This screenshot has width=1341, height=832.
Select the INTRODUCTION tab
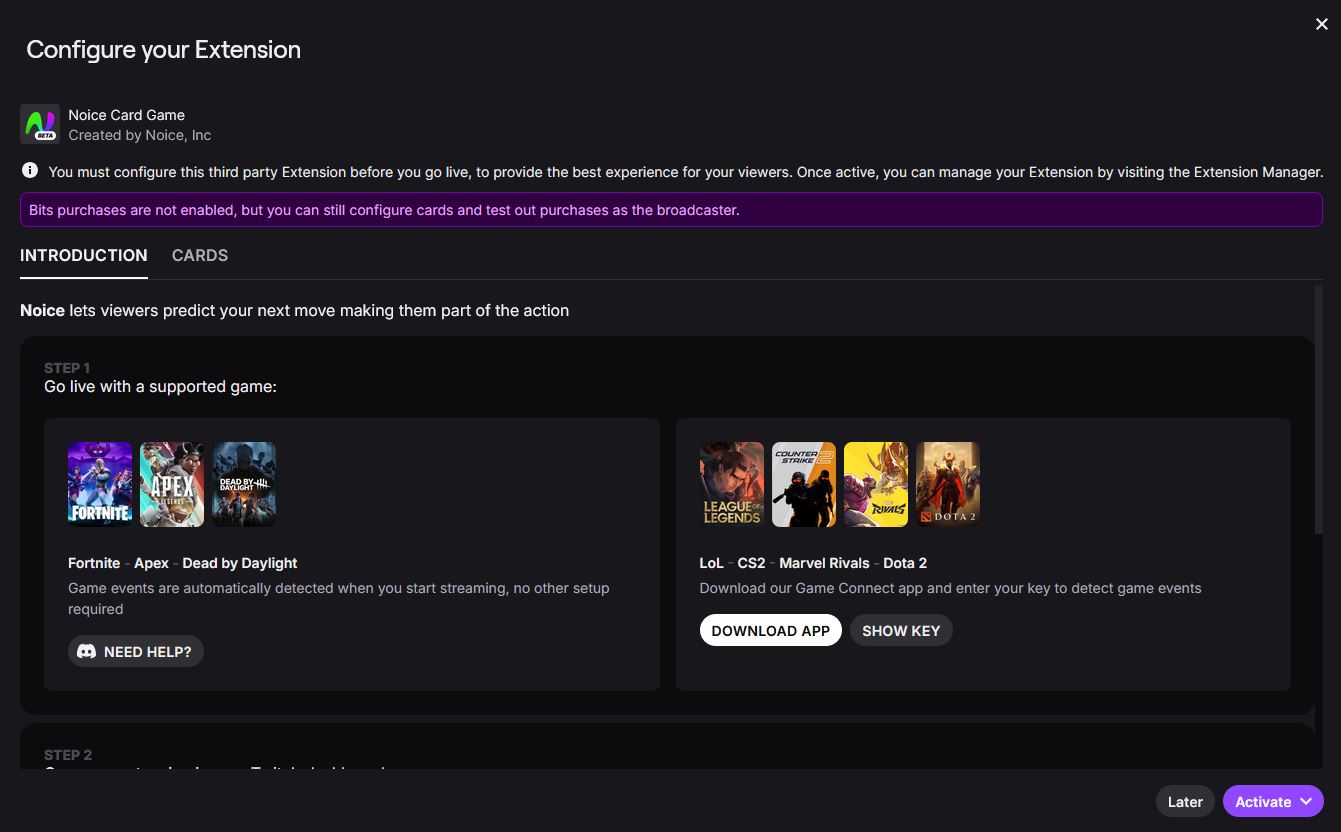point(84,256)
